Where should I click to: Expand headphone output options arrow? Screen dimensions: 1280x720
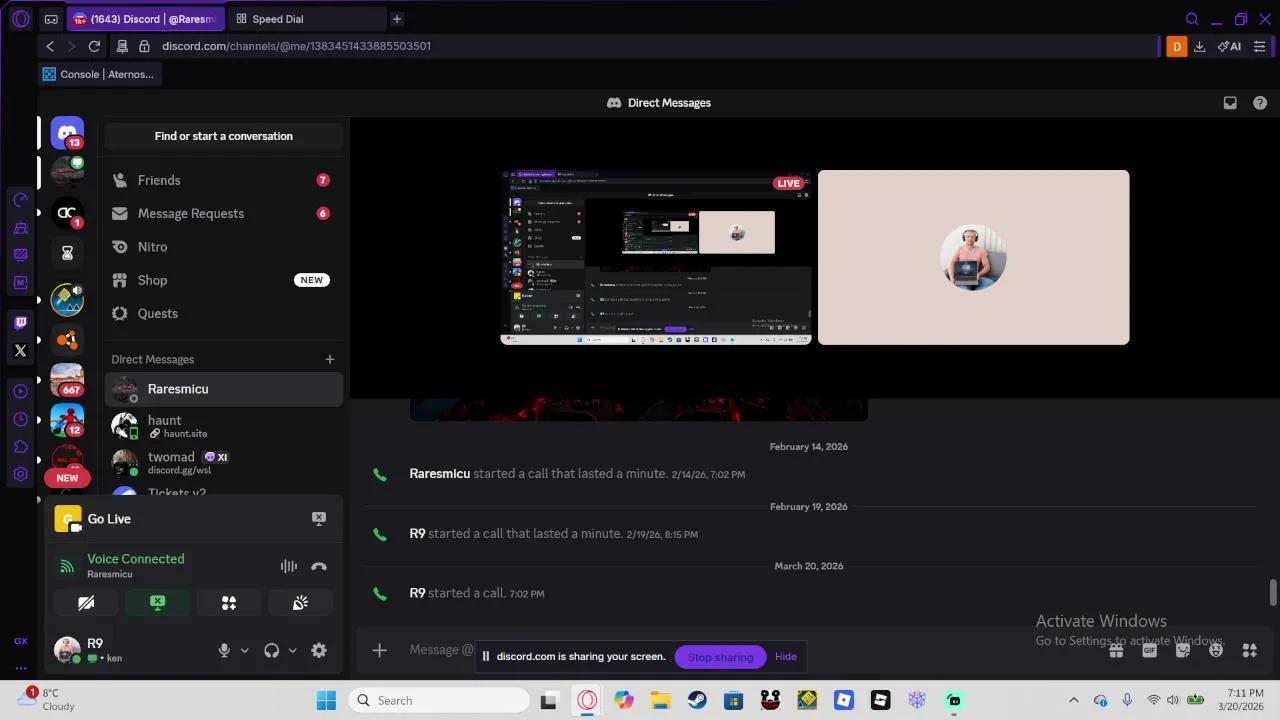coord(292,650)
